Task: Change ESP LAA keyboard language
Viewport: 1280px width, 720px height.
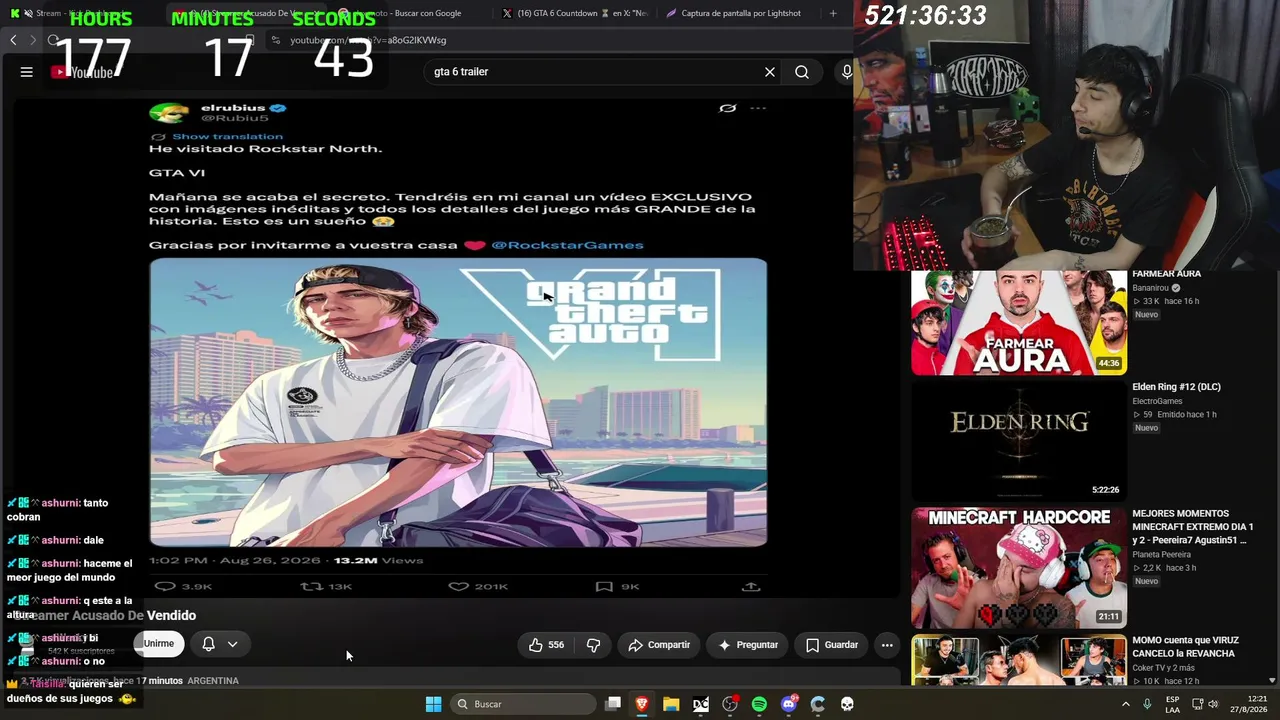Action: (x=1172, y=704)
